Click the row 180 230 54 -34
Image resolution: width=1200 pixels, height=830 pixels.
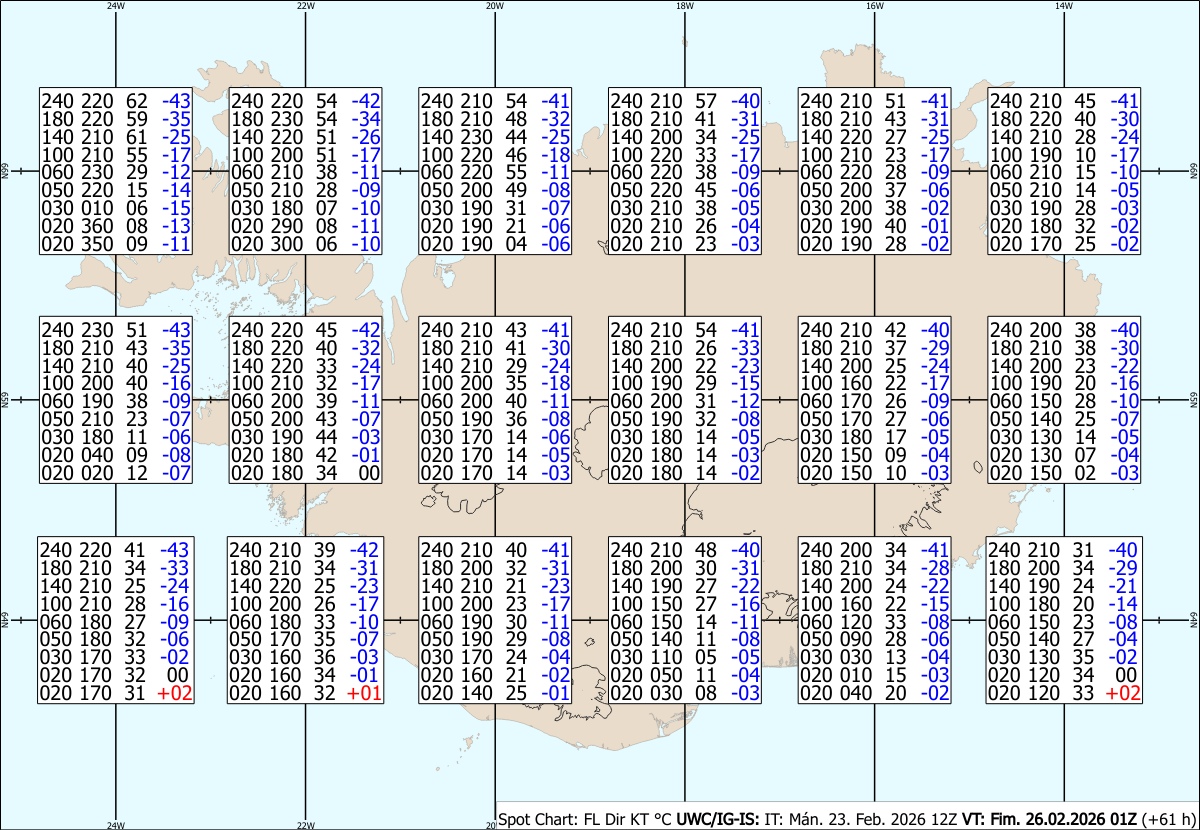pos(305,118)
